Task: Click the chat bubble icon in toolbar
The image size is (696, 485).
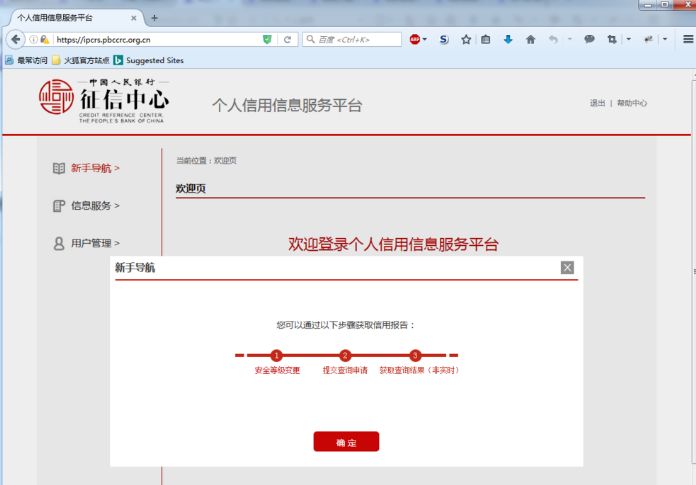Action: [589, 40]
